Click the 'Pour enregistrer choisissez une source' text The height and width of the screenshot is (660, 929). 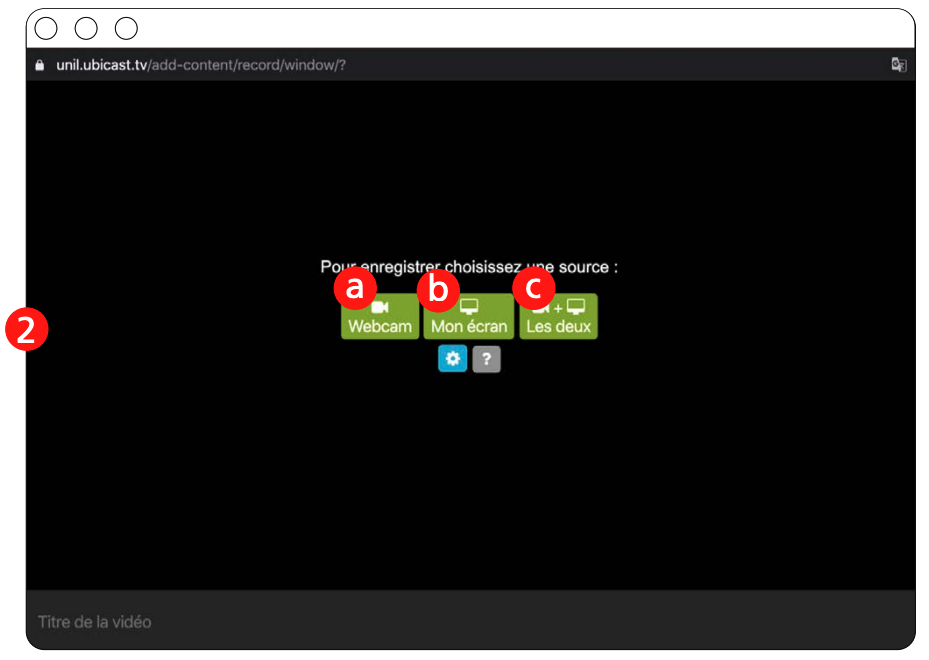click(x=469, y=267)
